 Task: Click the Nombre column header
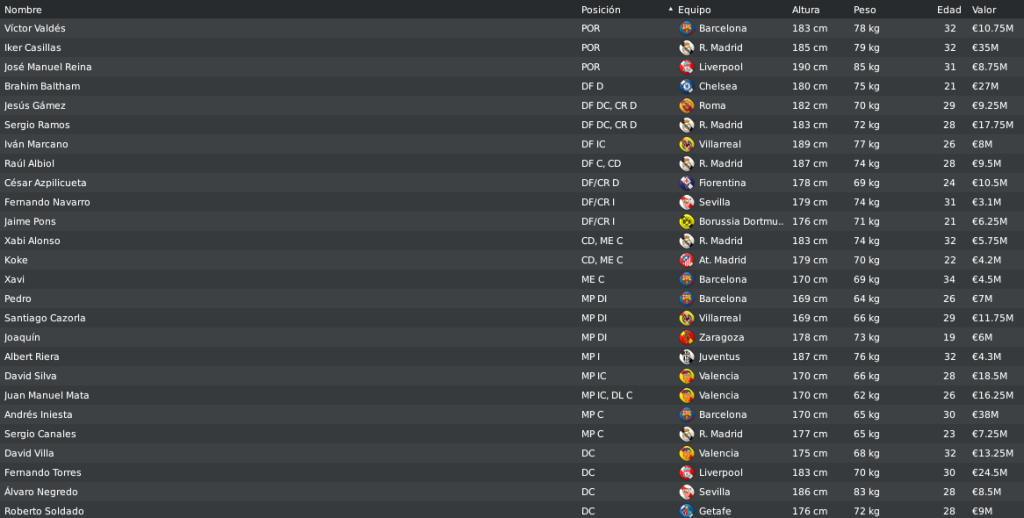pos(23,10)
